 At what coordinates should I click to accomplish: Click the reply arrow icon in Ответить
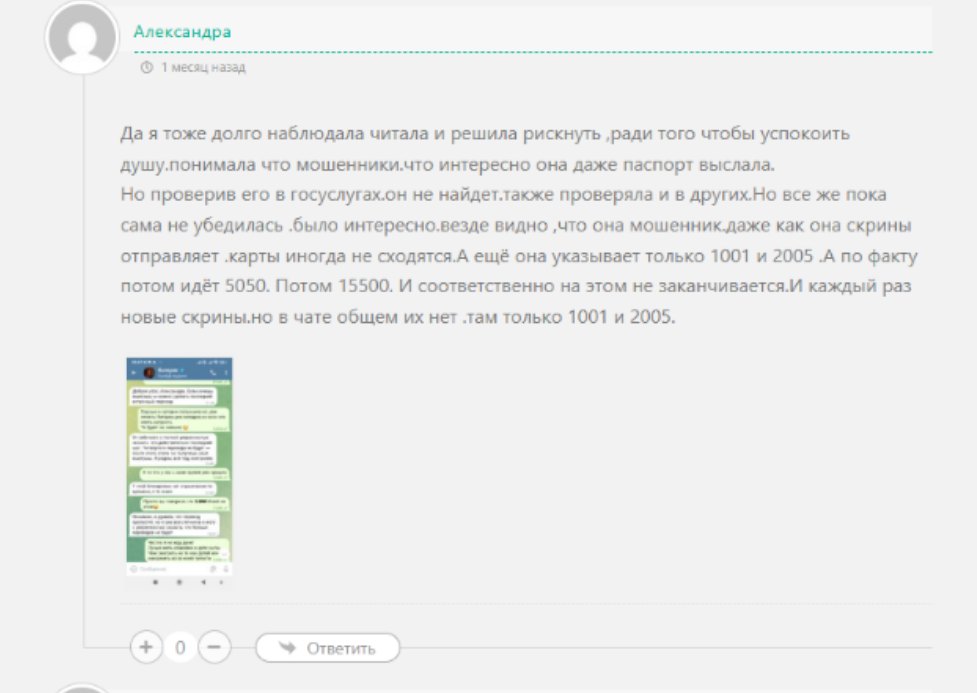(287, 648)
